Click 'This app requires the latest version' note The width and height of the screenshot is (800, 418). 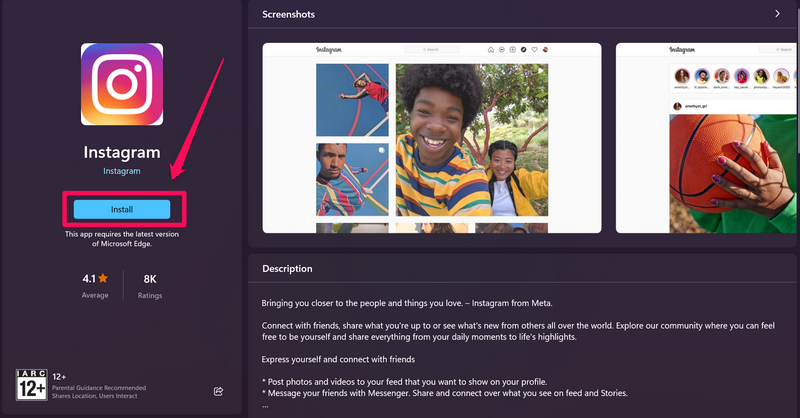click(122, 239)
